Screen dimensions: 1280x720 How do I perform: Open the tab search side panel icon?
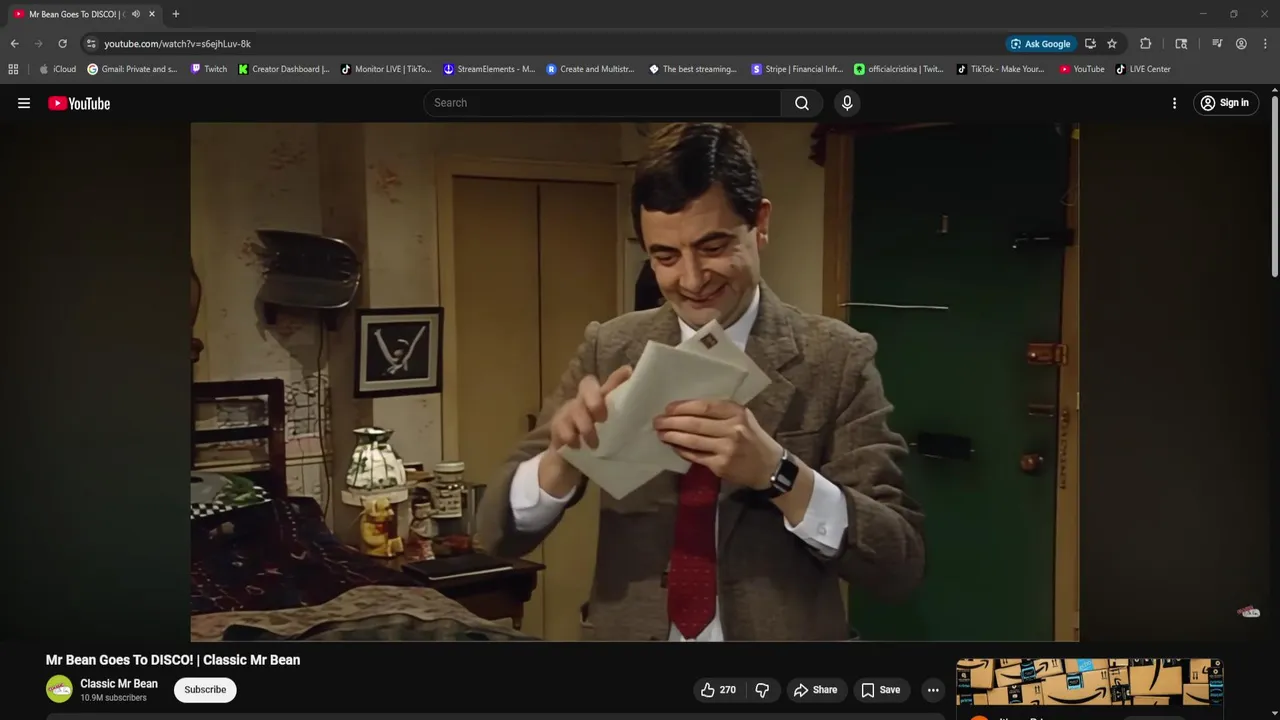pos(1181,44)
